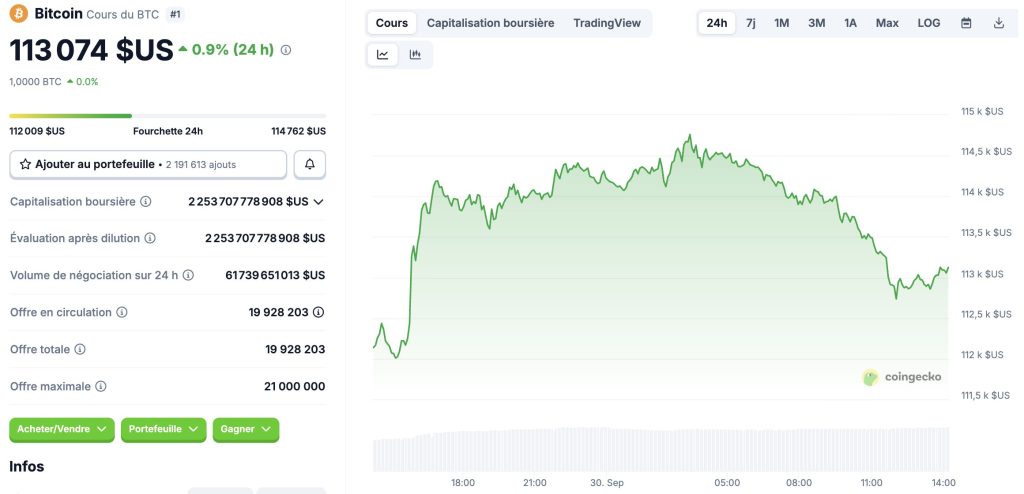Click the download chart data icon

999,23
